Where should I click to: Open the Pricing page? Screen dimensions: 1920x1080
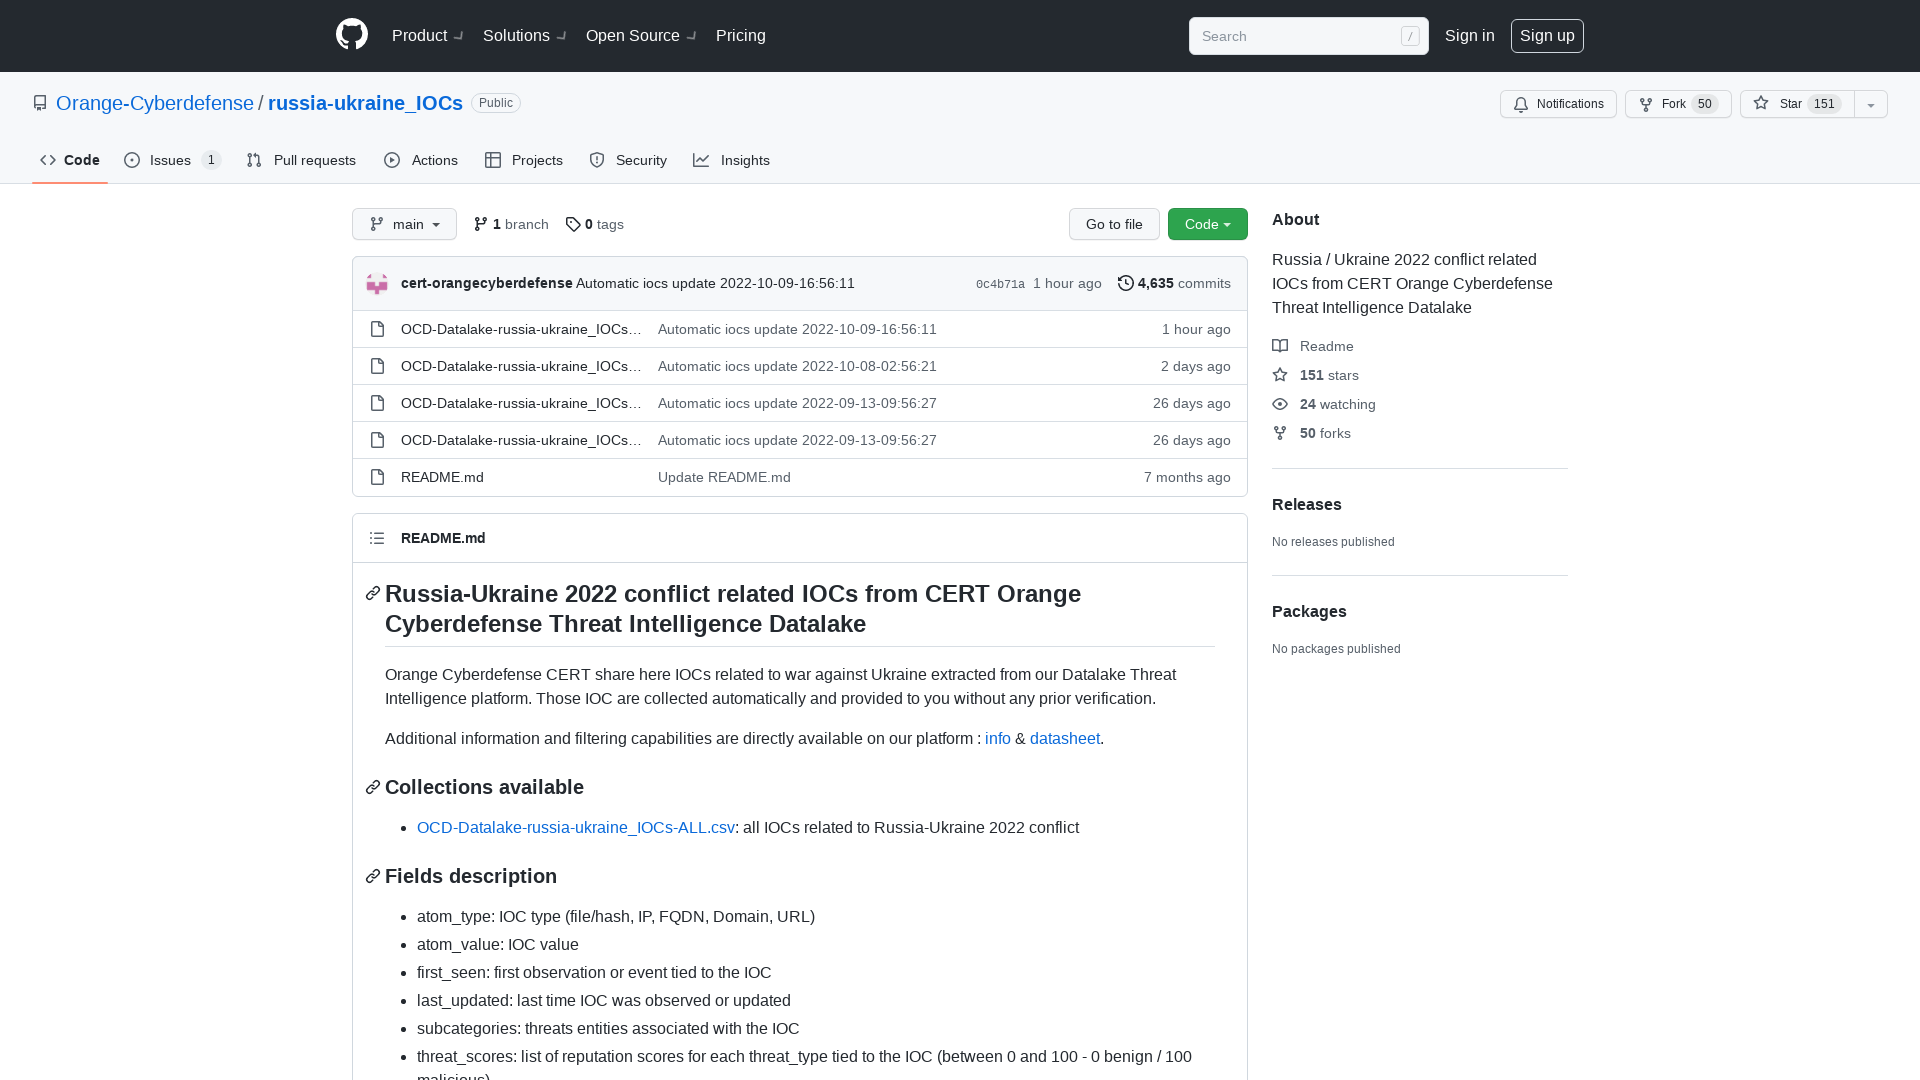click(741, 36)
